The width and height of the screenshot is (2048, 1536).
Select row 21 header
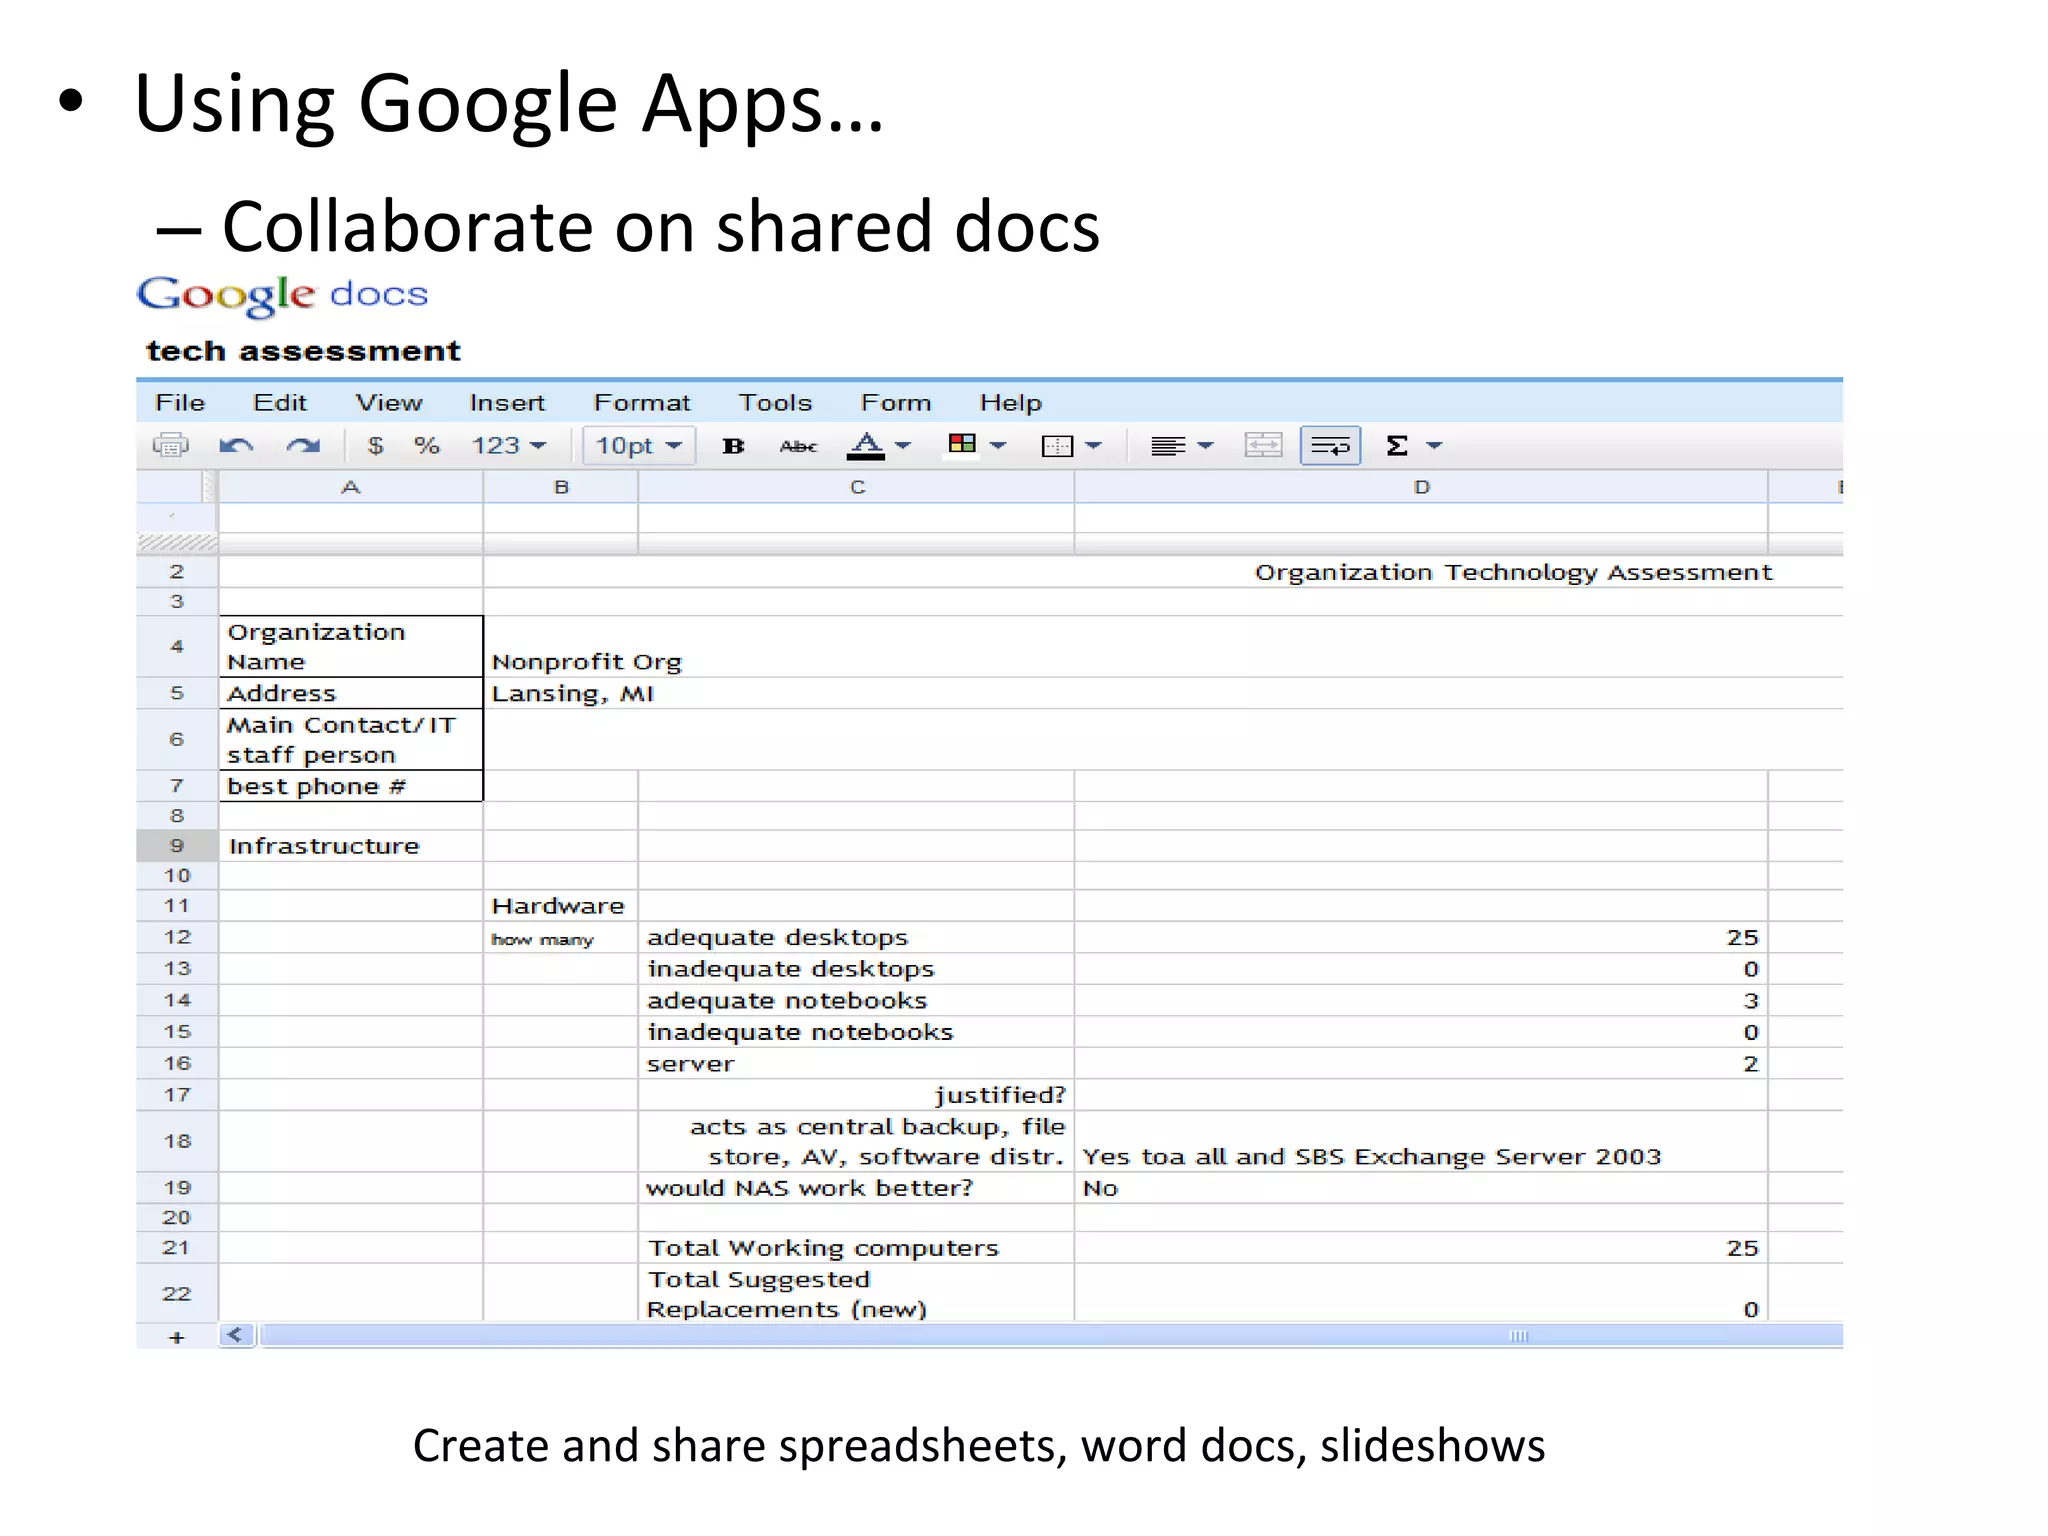point(177,1247)
